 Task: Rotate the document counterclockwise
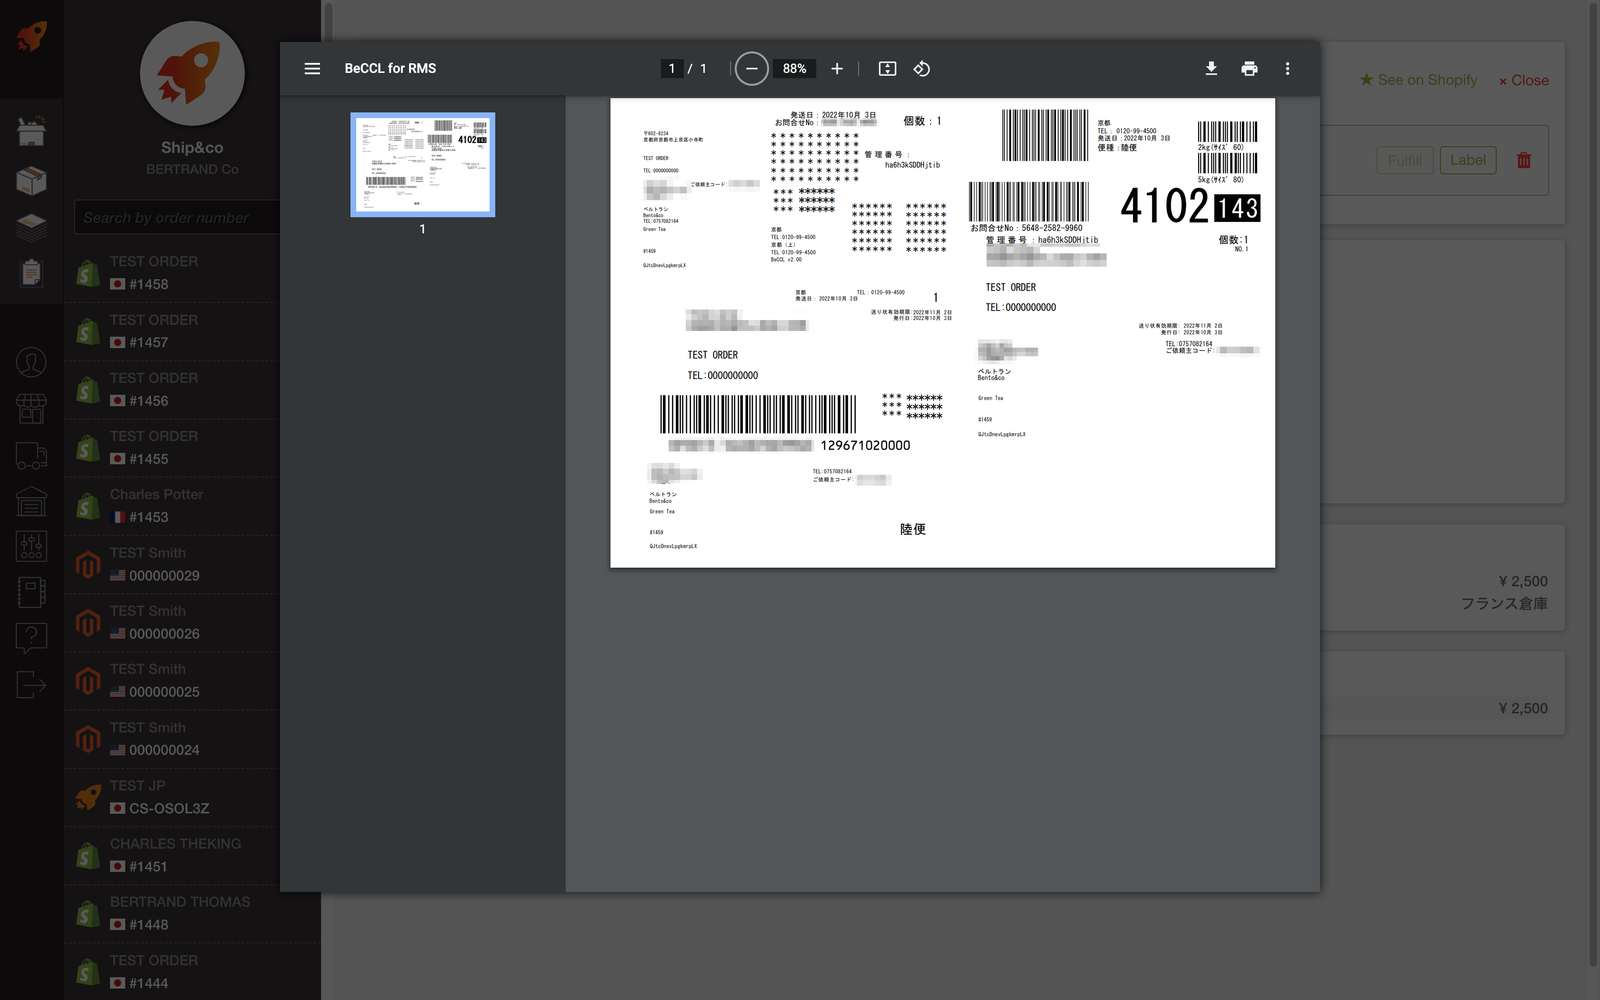click(922, 69)
